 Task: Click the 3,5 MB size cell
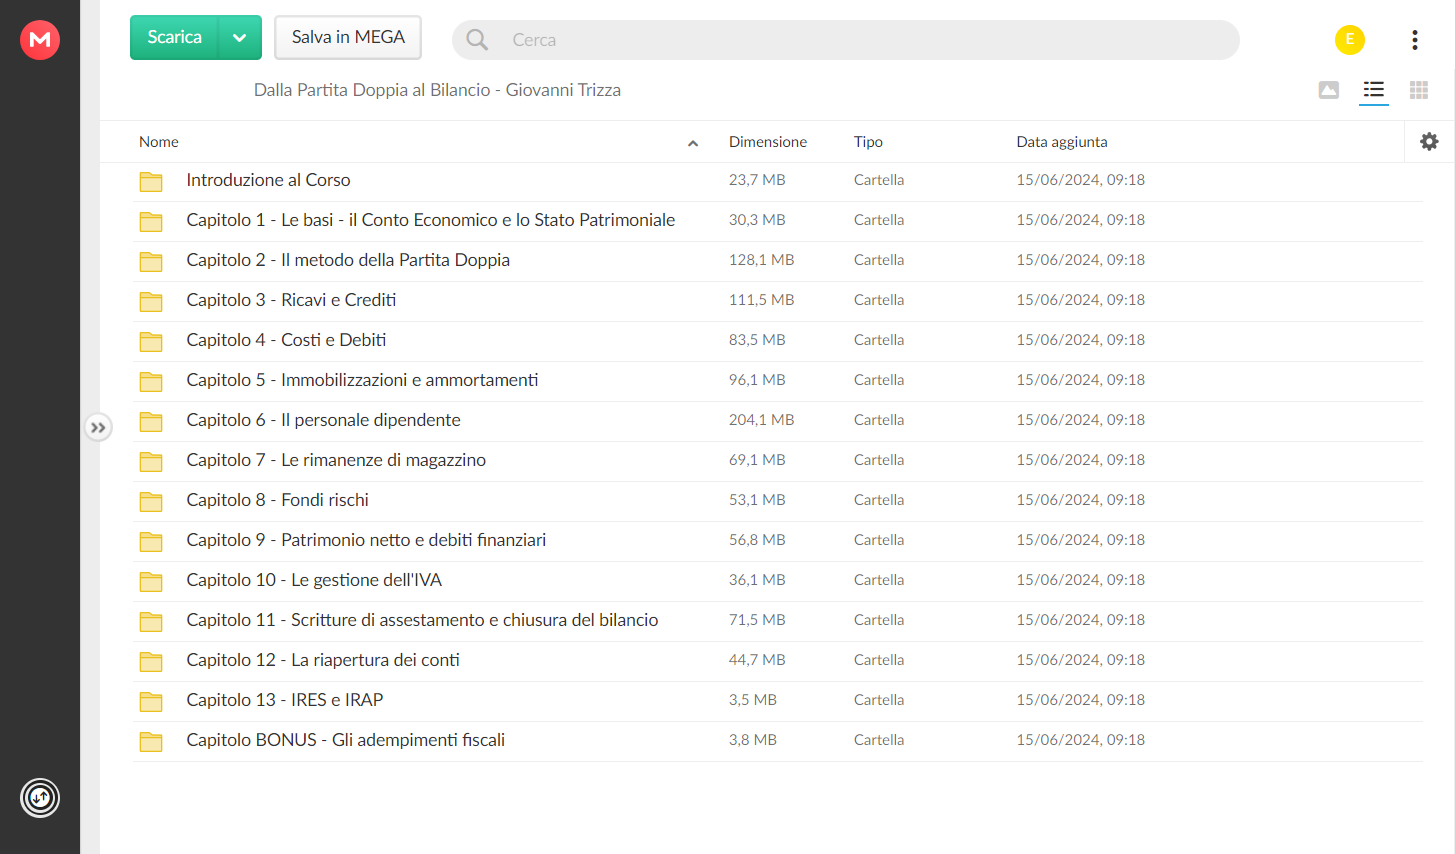pyautogui.click(x=752, y=700)
